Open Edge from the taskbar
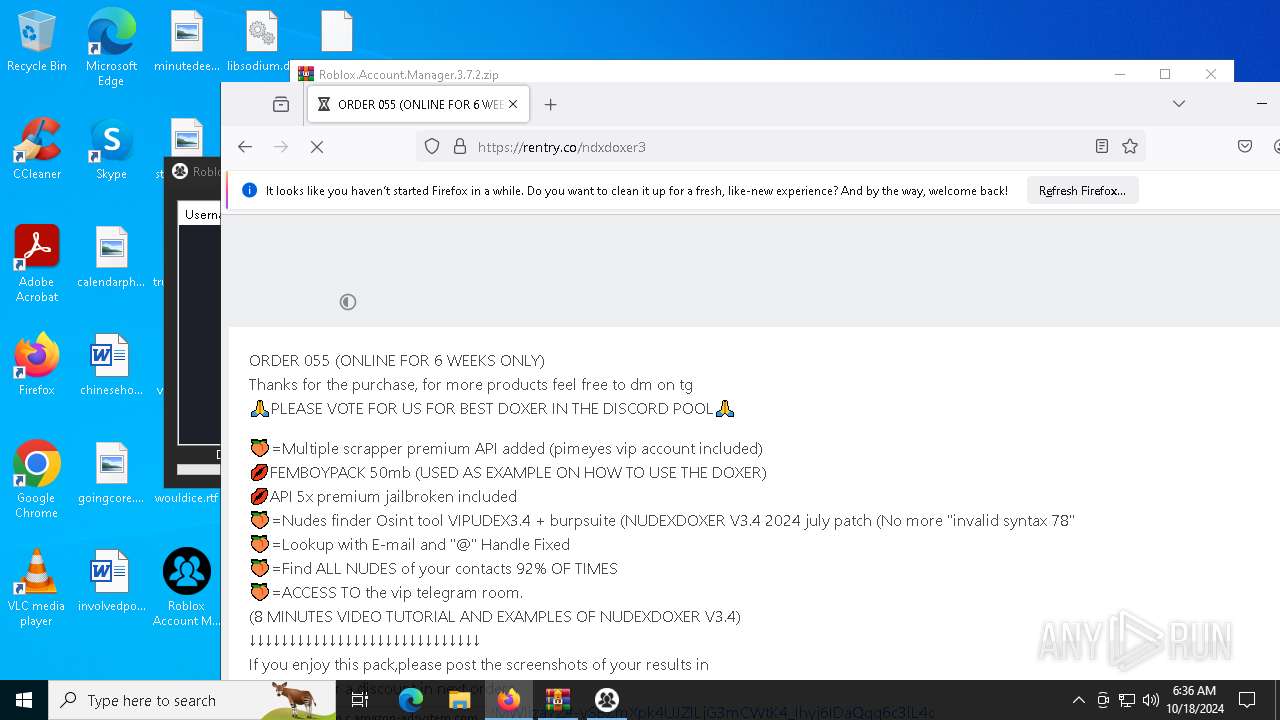The width and height of the screenshot is (1280, 720). [411, 700]
